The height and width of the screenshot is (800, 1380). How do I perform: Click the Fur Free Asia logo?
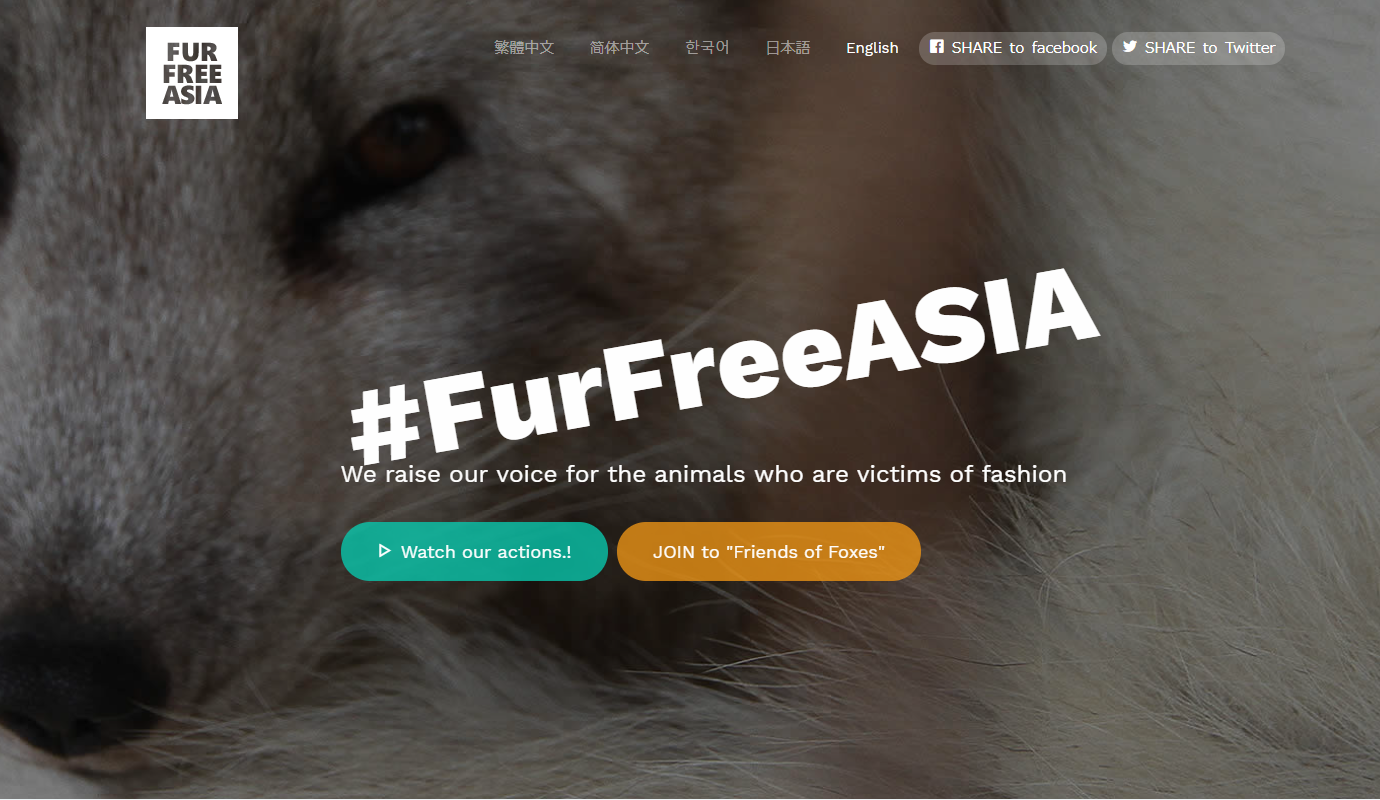[x=192, y=73]
